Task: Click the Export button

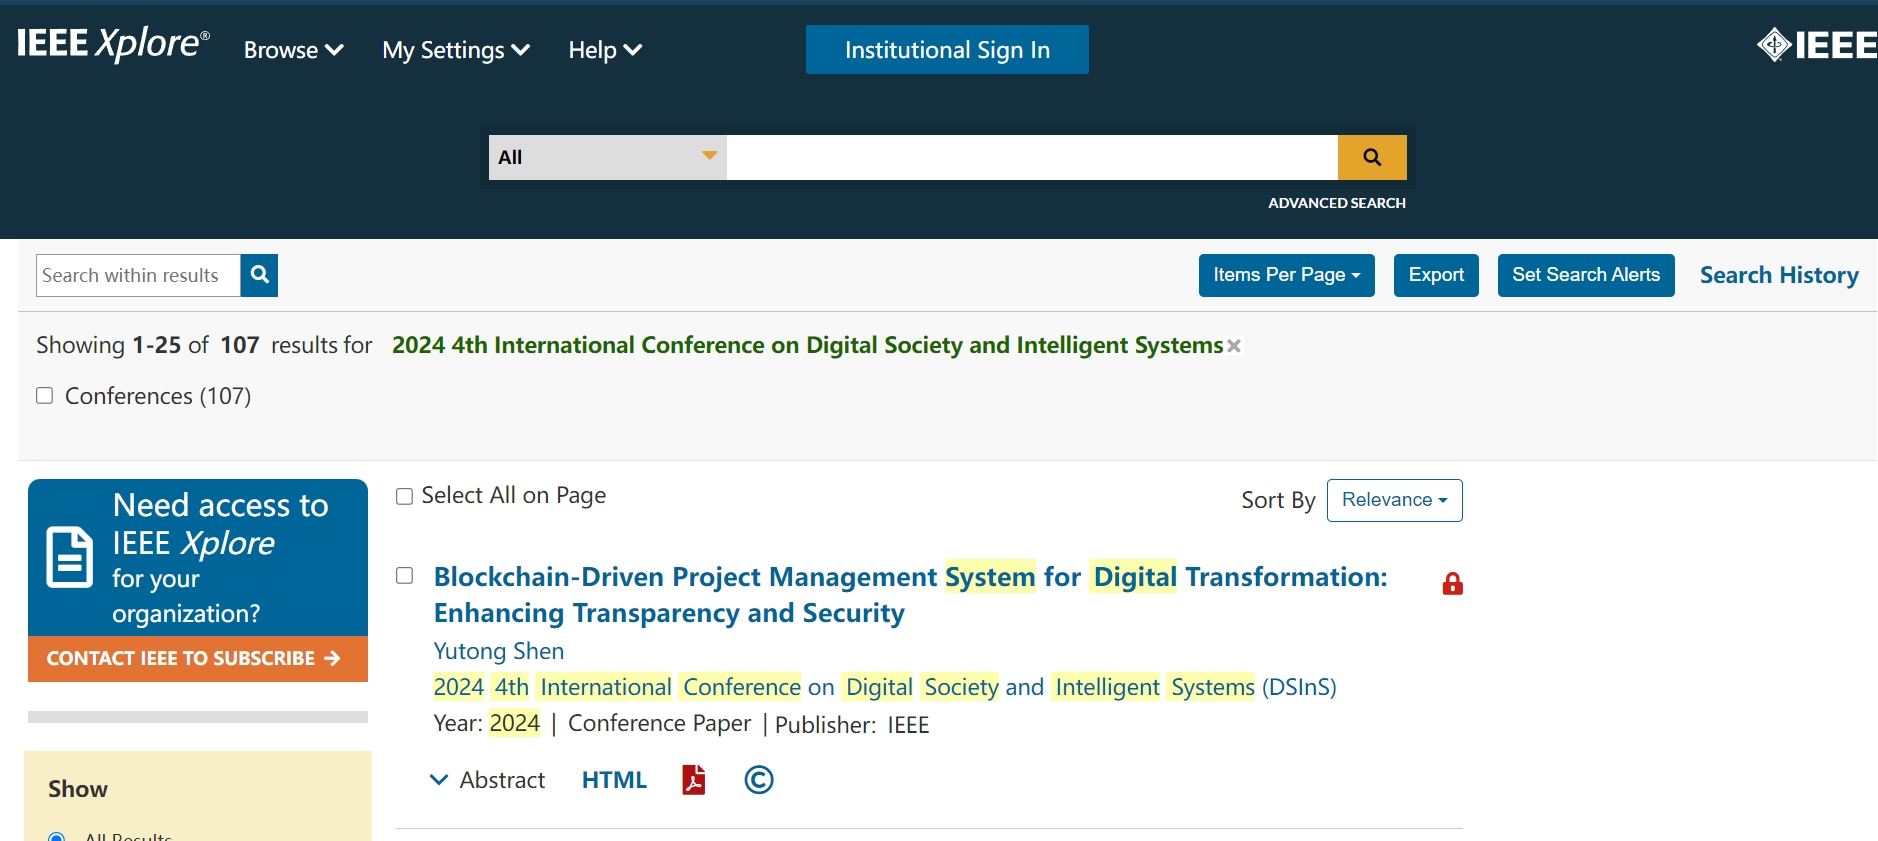Action: [1435, 275]
